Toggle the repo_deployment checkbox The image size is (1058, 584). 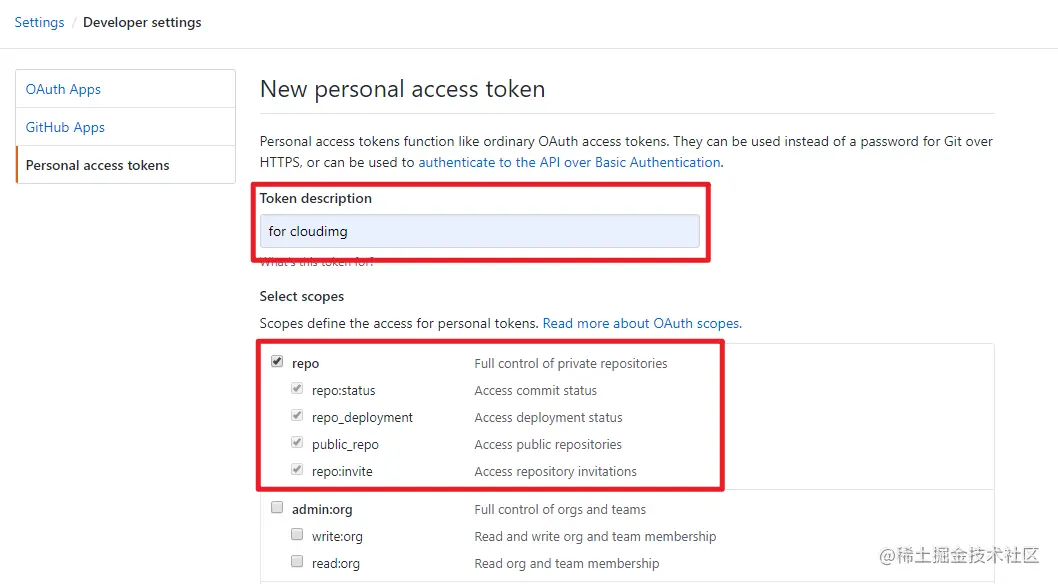coord(297,417)
